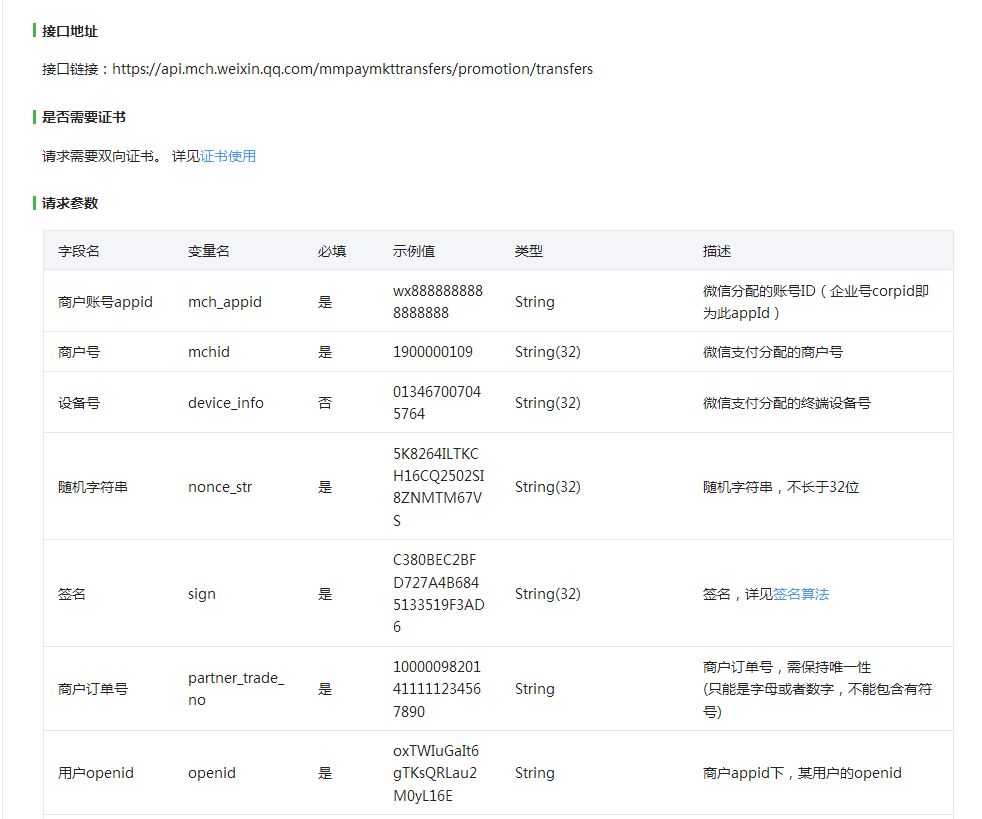Click the example value 1900000109
Image resolution: width=982 pixels, height=819 pixels.
(x=433, y=352)
